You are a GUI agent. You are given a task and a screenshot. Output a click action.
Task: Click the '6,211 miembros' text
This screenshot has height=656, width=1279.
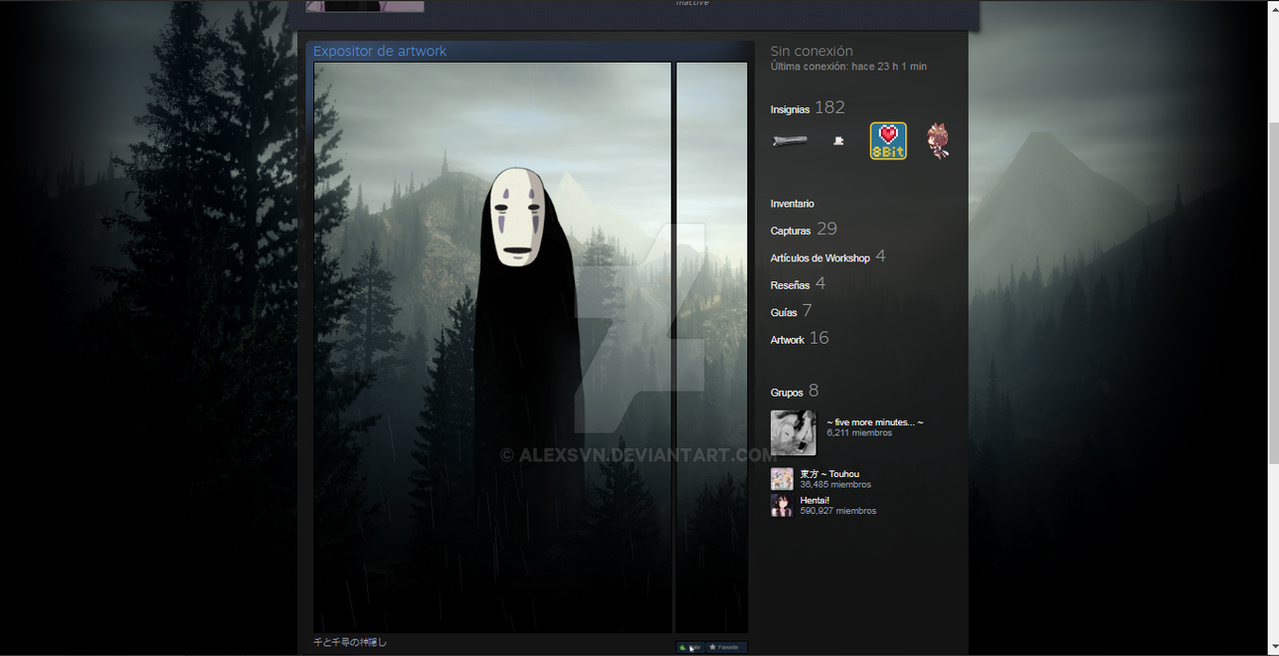click(859, 433)
